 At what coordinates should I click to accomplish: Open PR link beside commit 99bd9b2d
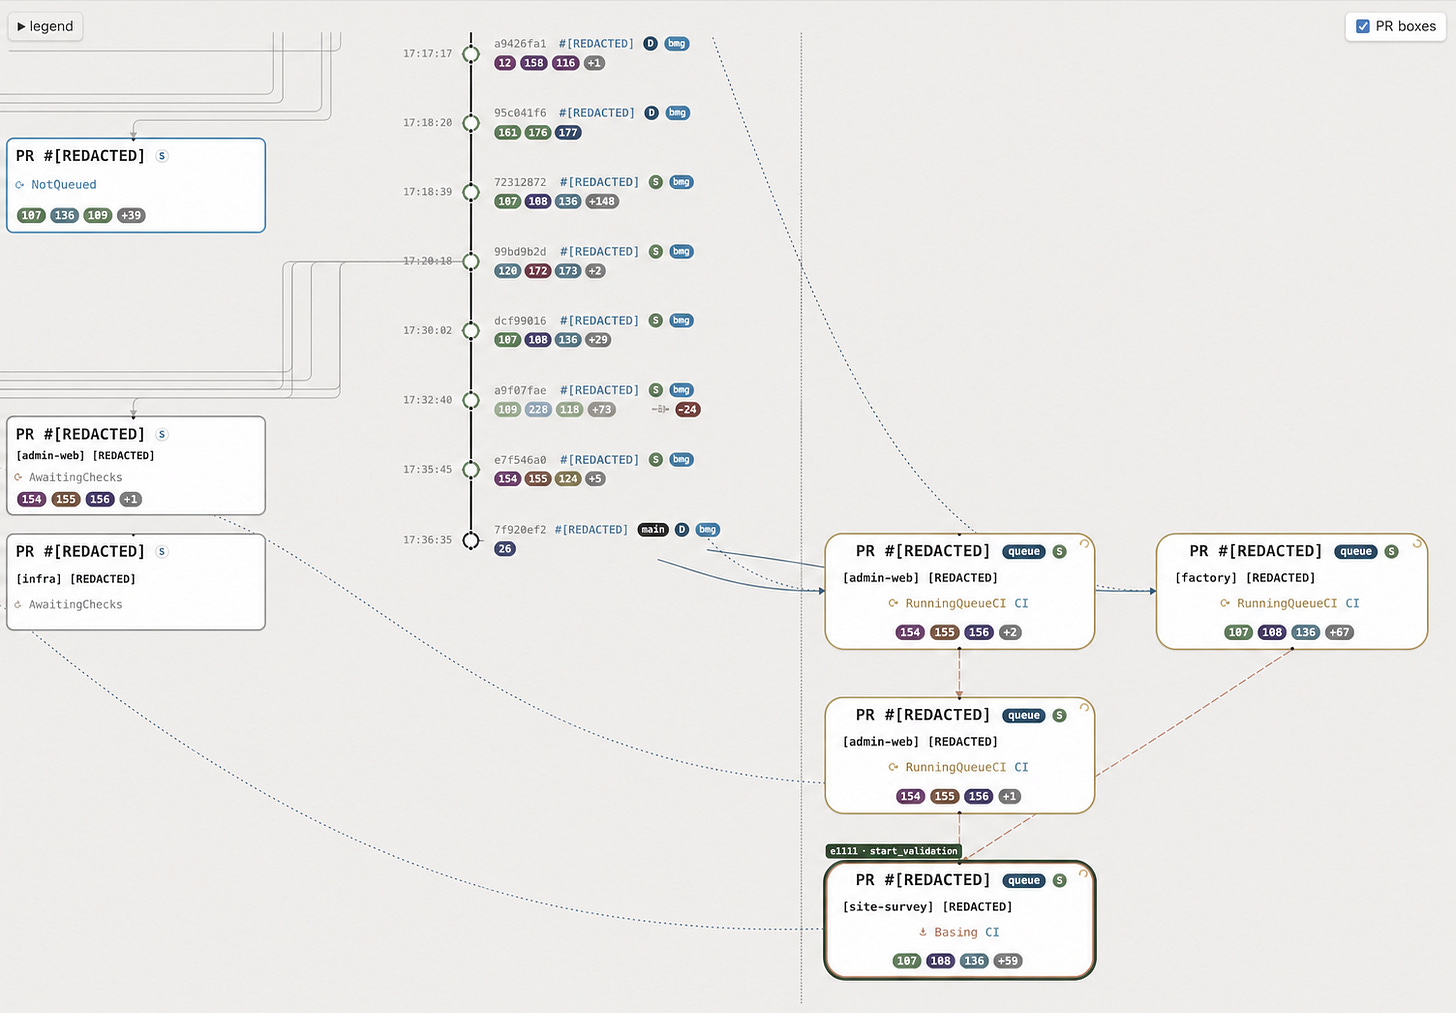tap(599, 252)
